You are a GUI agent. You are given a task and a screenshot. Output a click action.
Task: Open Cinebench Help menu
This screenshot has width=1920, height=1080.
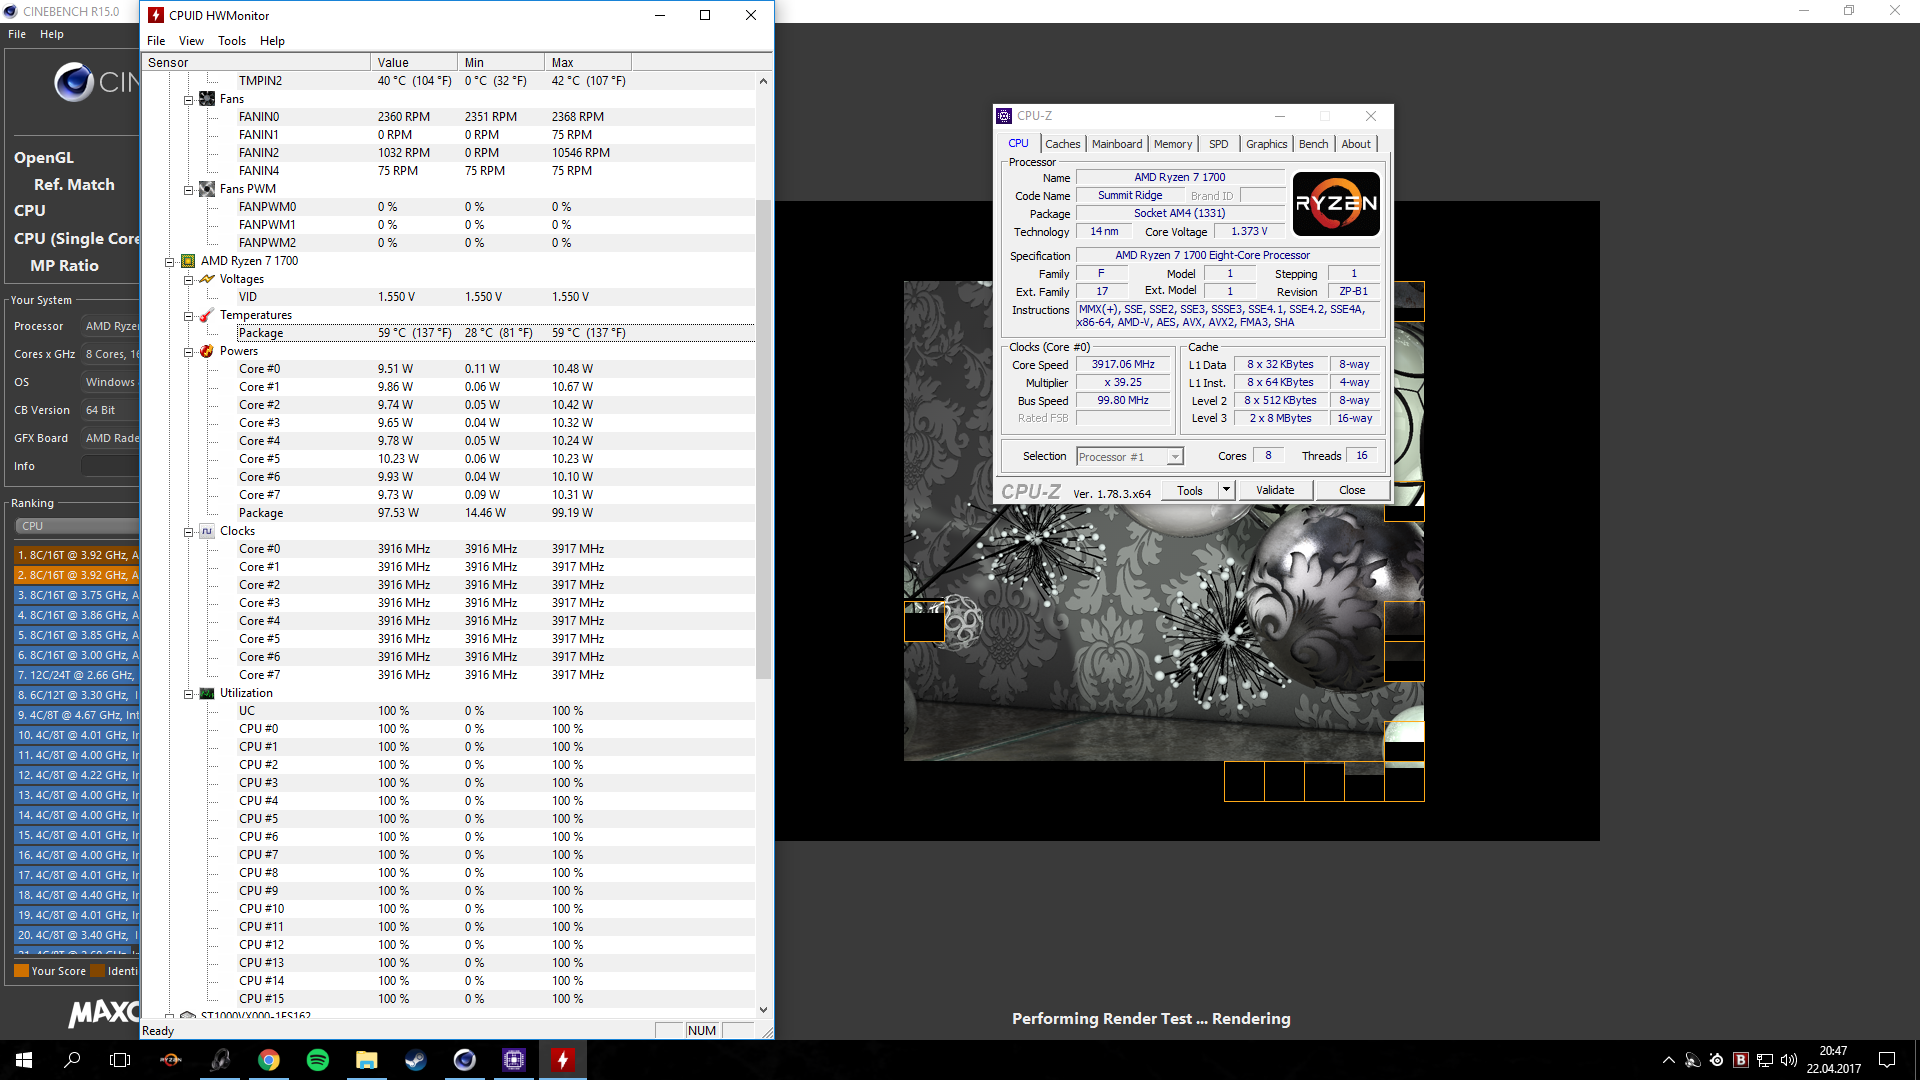(x=52, y=34)
